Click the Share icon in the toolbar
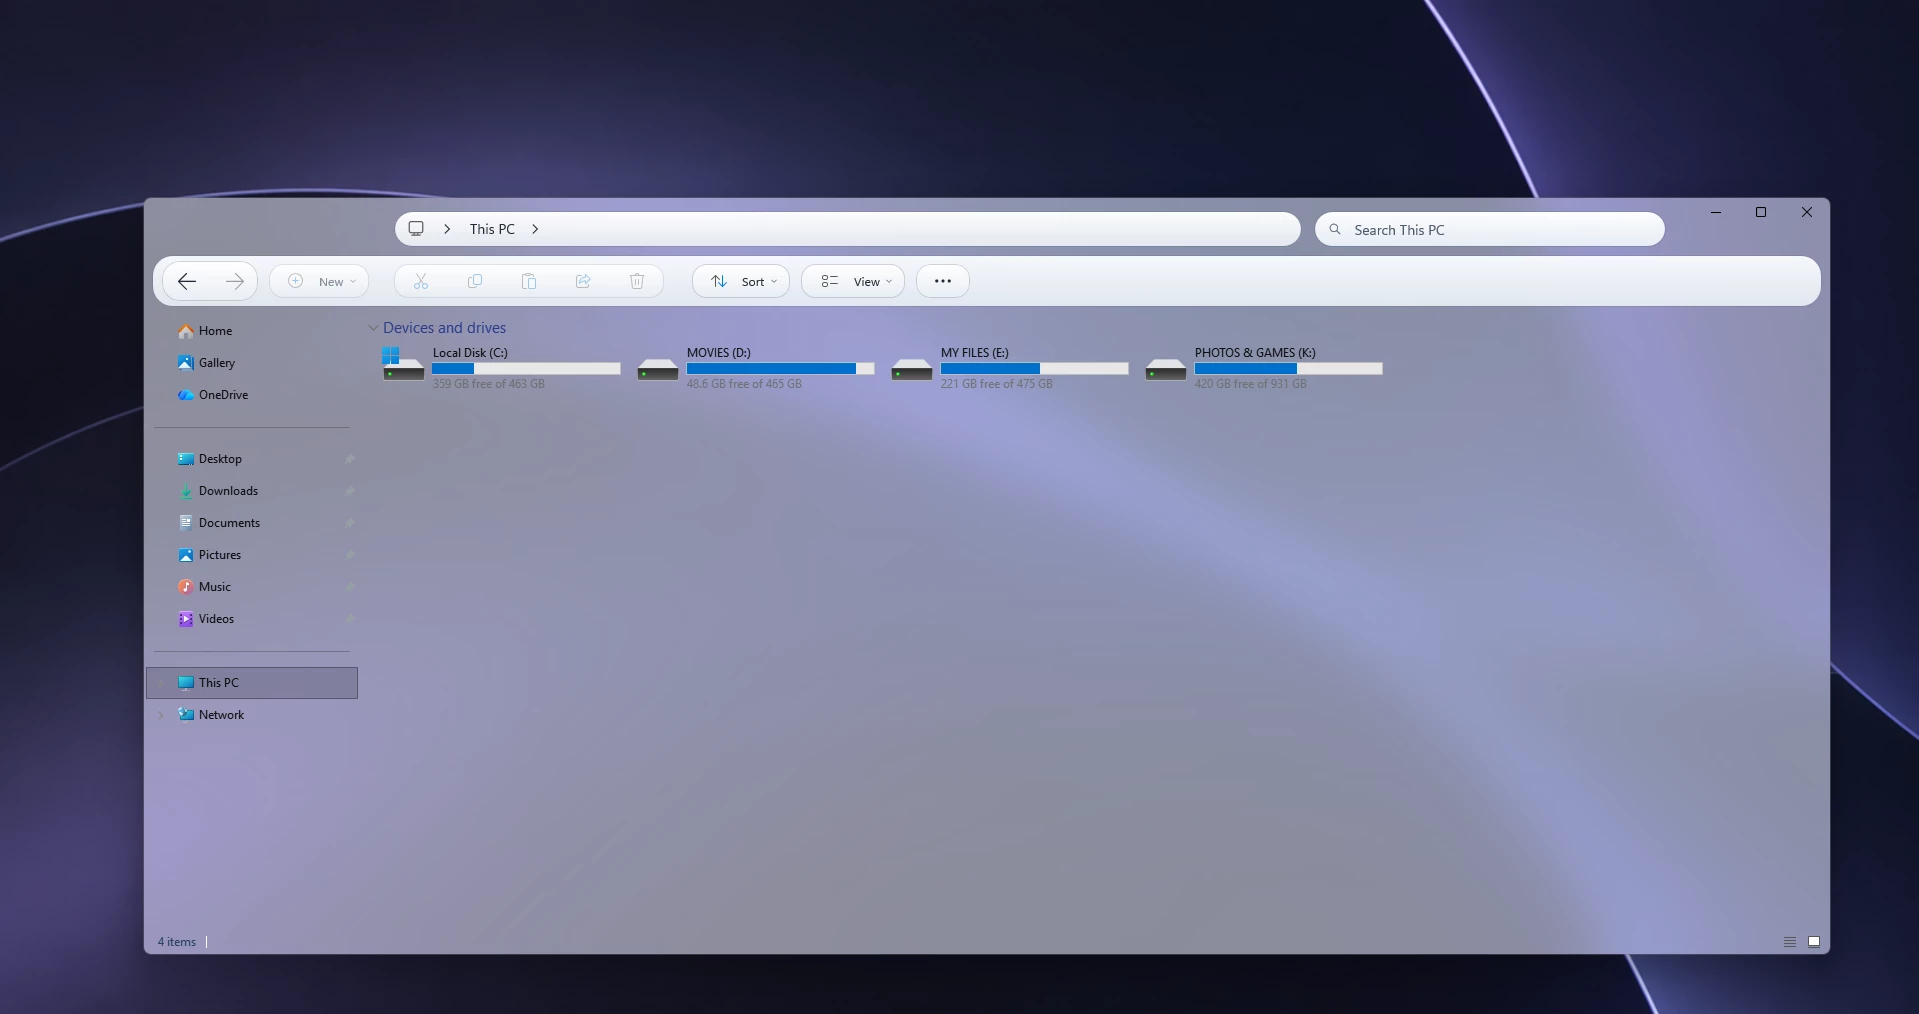Viewport: 1919px width, 1014px height. tap(583, 282)
